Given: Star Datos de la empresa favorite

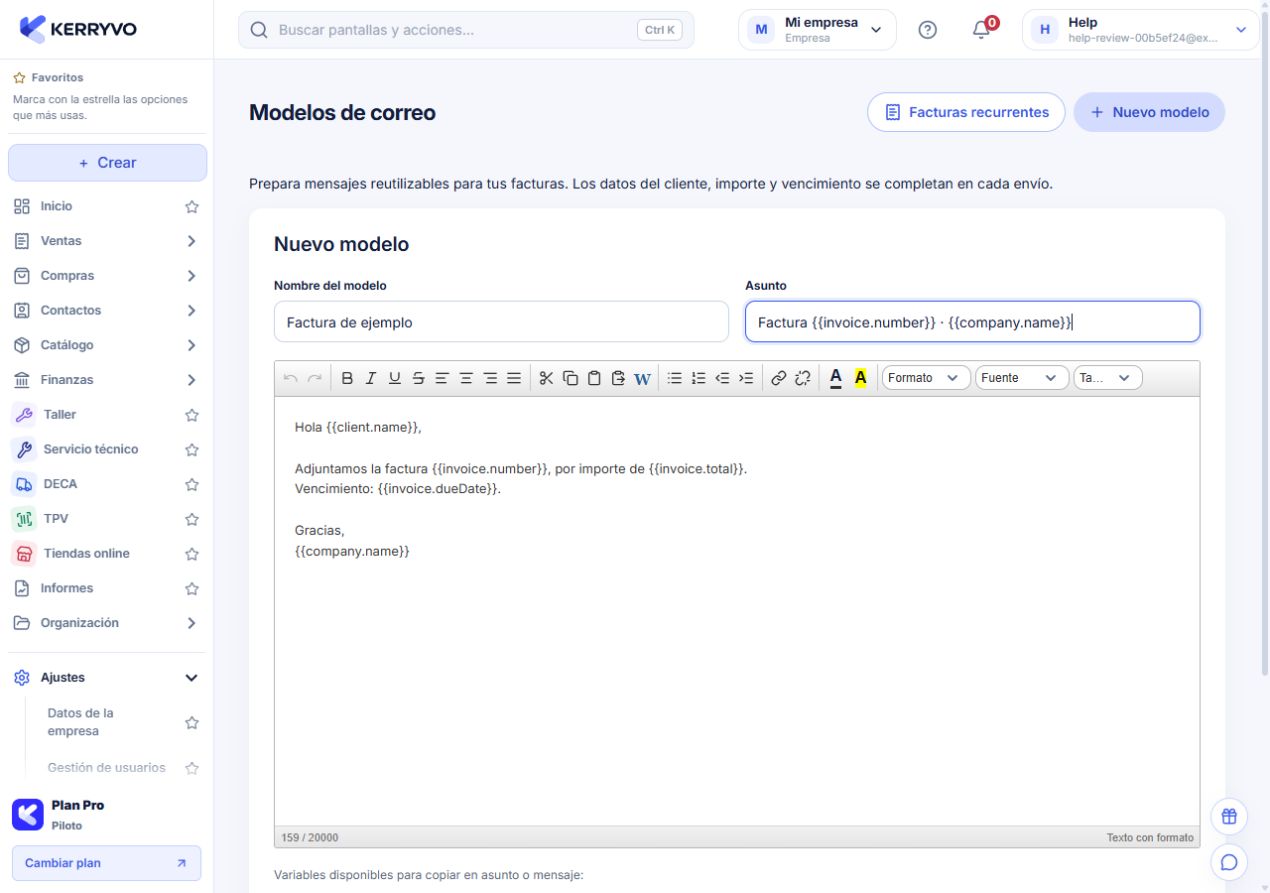Looking at the screenshot, I should coord(192,723).
